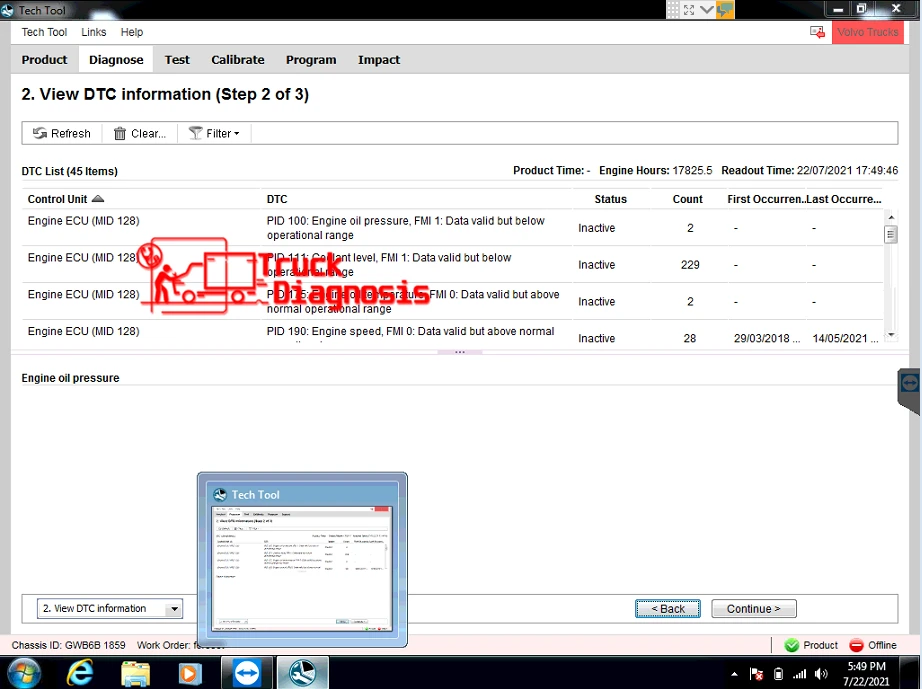Switch to the Program tab
This screenshot has width=922, height=689.
311,60
